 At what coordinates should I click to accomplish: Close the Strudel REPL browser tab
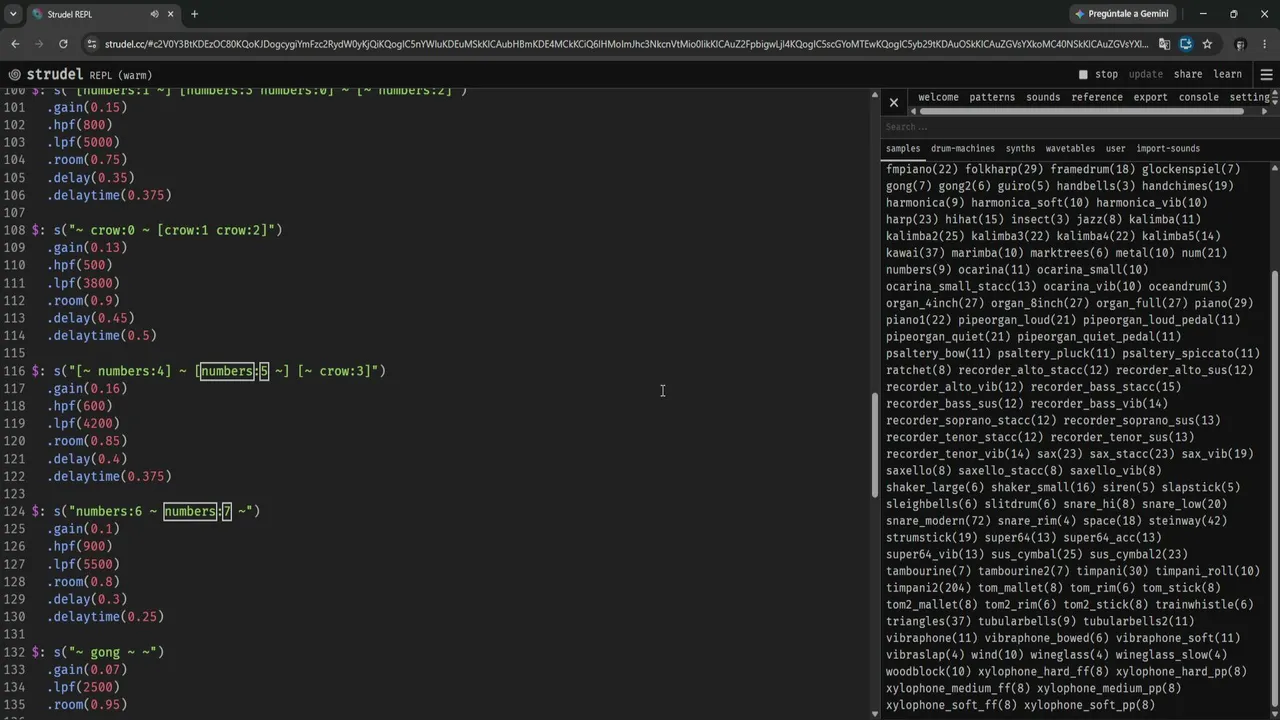click(171, 14)
